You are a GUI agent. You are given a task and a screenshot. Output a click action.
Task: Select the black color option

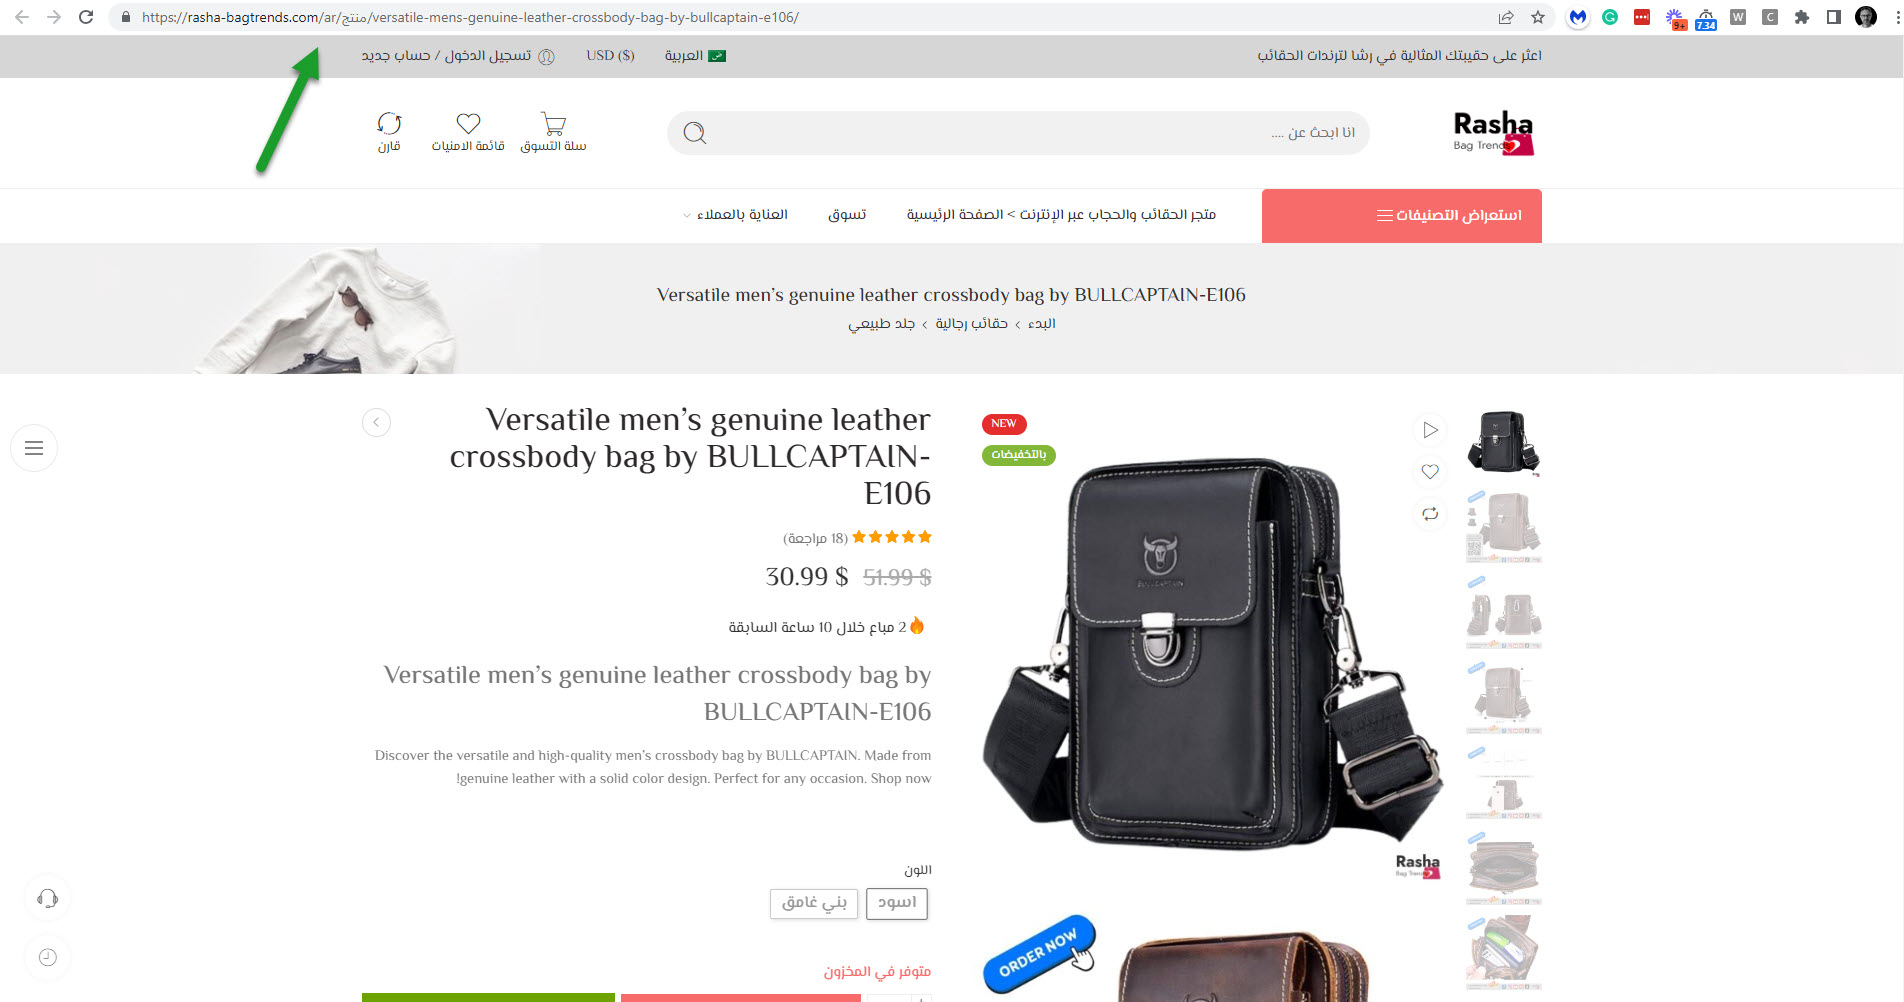click(897, 903)
